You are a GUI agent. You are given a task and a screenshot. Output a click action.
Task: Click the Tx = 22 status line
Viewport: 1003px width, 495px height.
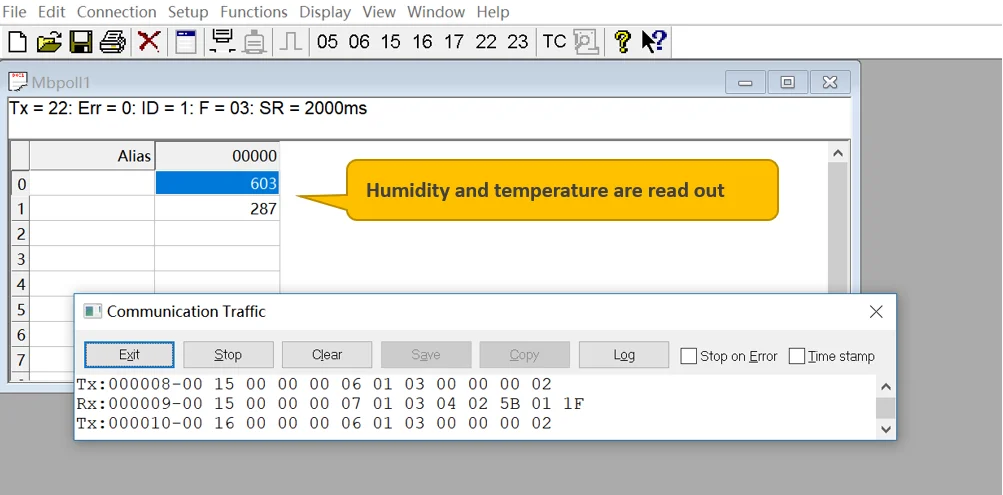pos(188,108)
